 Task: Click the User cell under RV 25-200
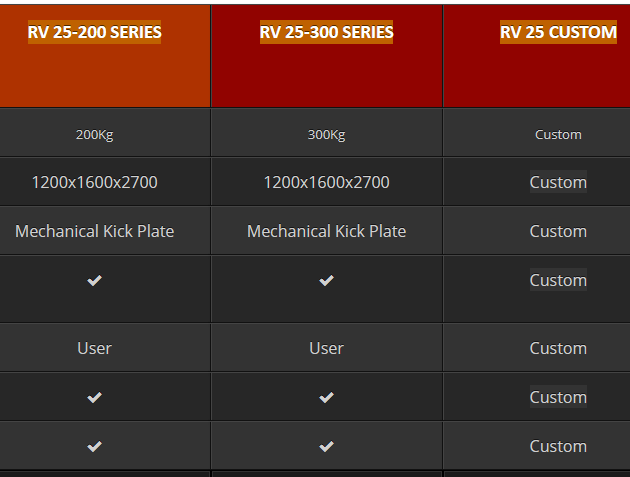[94, 348]
